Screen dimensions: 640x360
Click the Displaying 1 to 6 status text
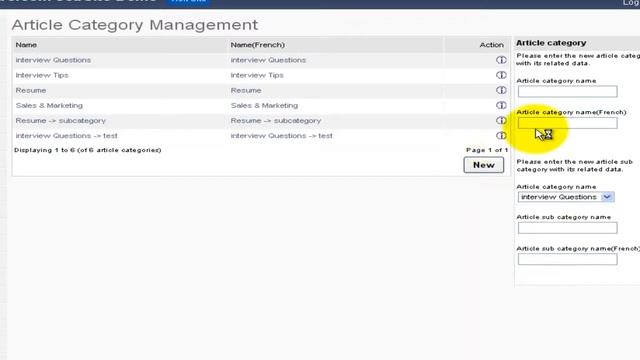pyautogui.click(x=88, y=150)
